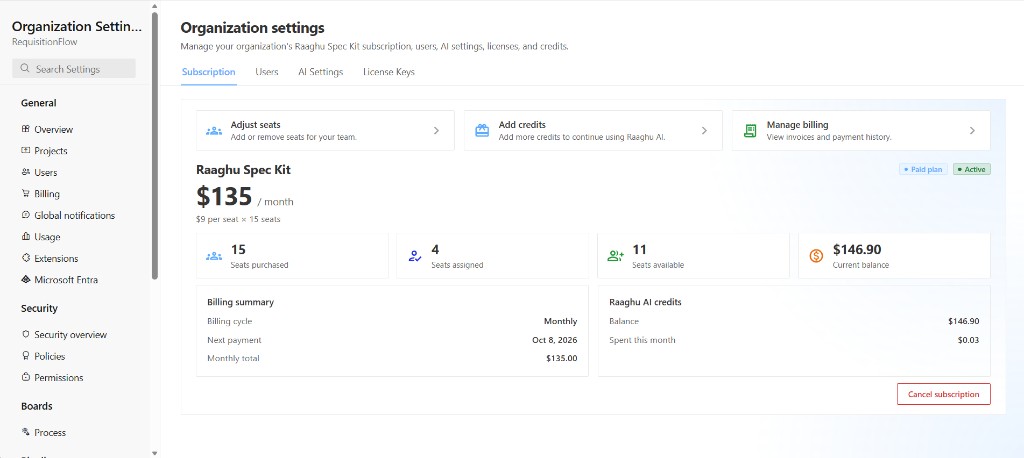Click the Cancel subscription button
Screen dimensions: 1024x458
tap(944, 394)
